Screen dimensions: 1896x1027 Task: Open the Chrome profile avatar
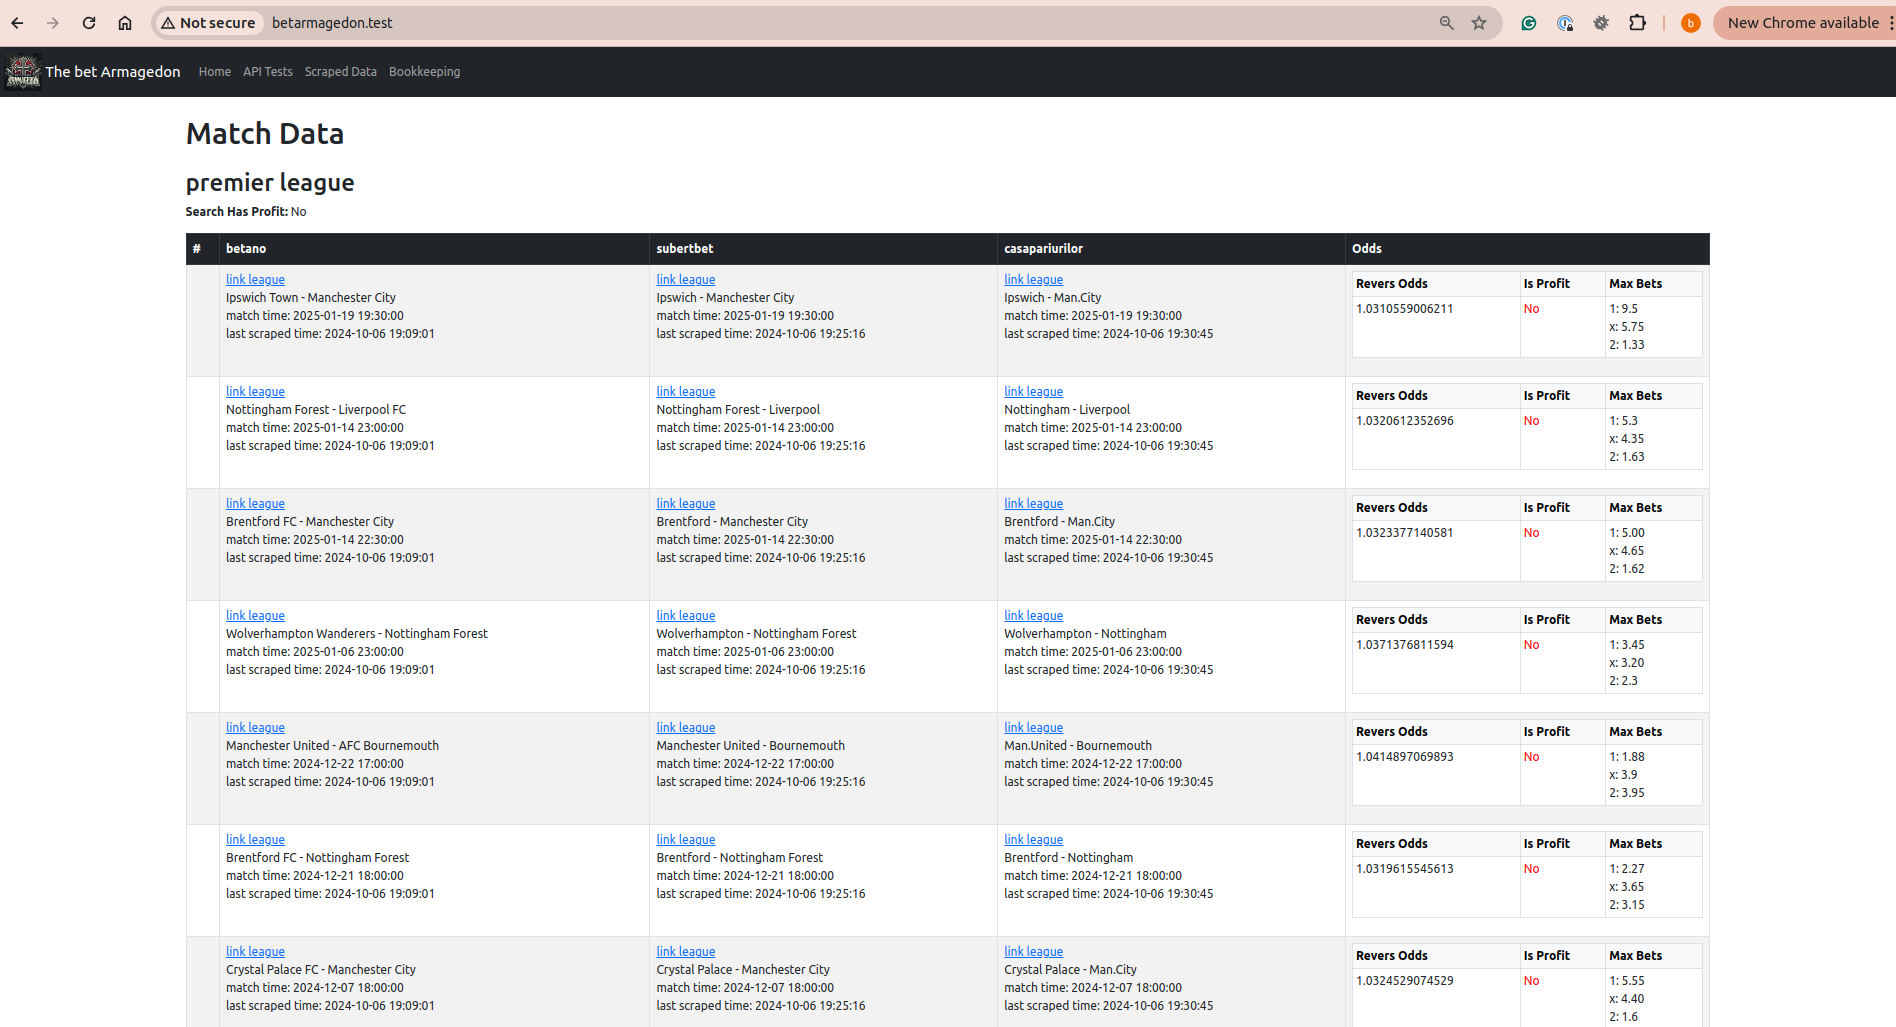pos(1691,23)
